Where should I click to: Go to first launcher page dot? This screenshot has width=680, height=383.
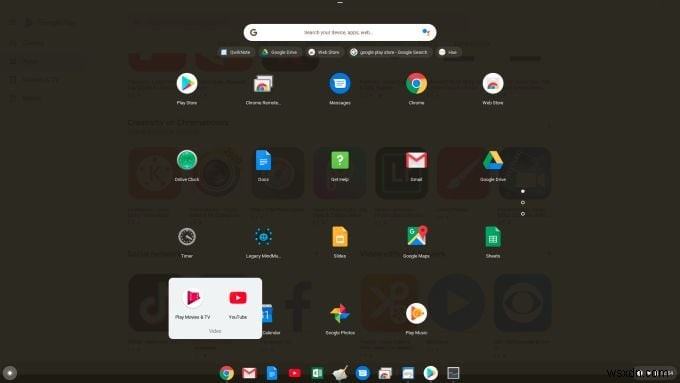(523, 191)
